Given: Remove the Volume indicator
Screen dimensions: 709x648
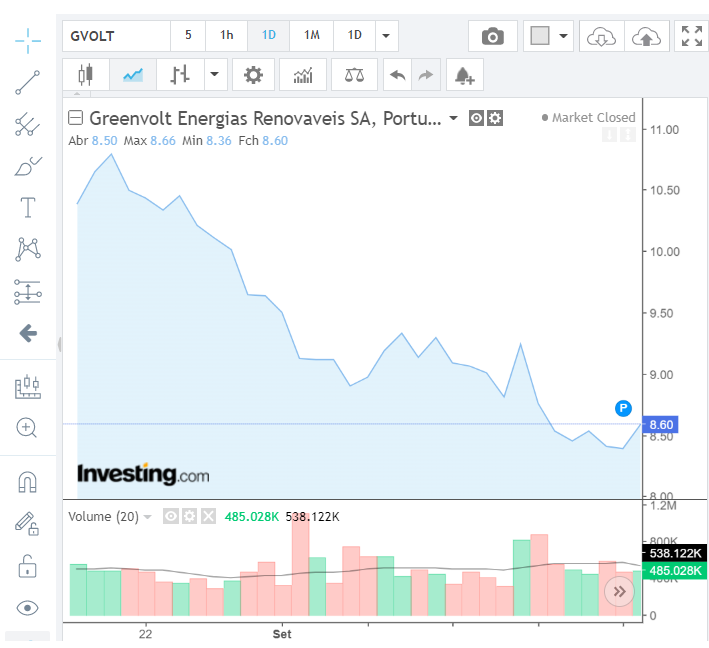Looking at the screenshot, I should 208,516.
